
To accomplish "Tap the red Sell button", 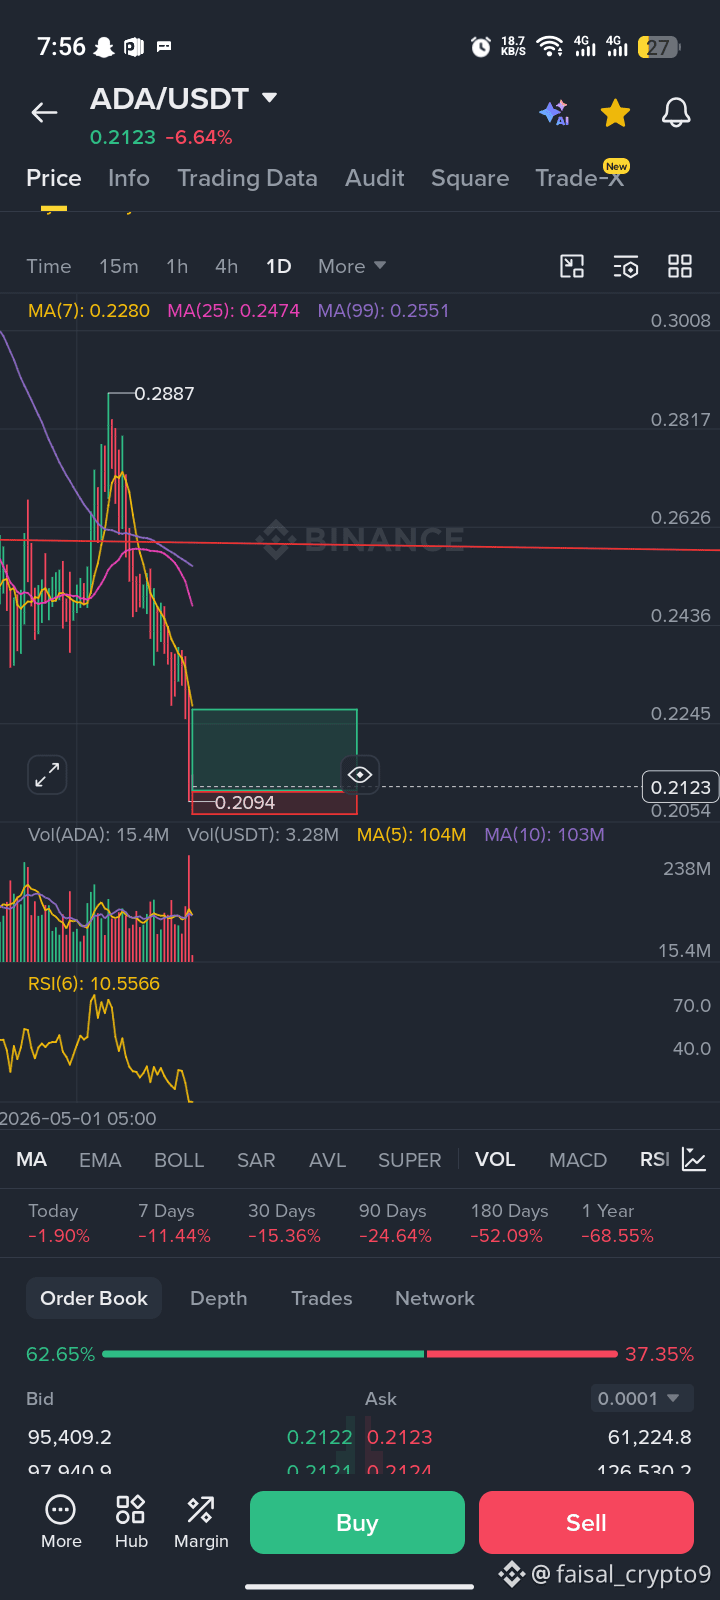I will click(586, 1523).
